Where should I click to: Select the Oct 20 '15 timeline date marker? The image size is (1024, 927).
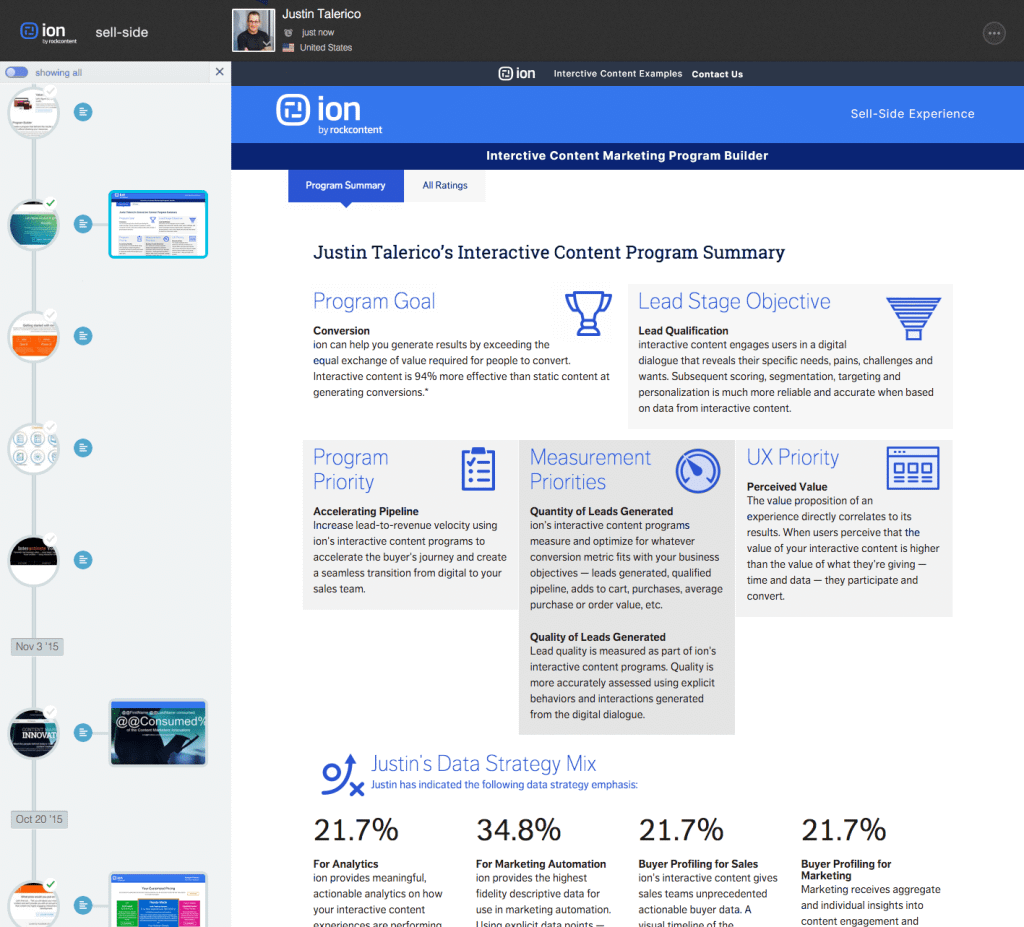(39, 819)
